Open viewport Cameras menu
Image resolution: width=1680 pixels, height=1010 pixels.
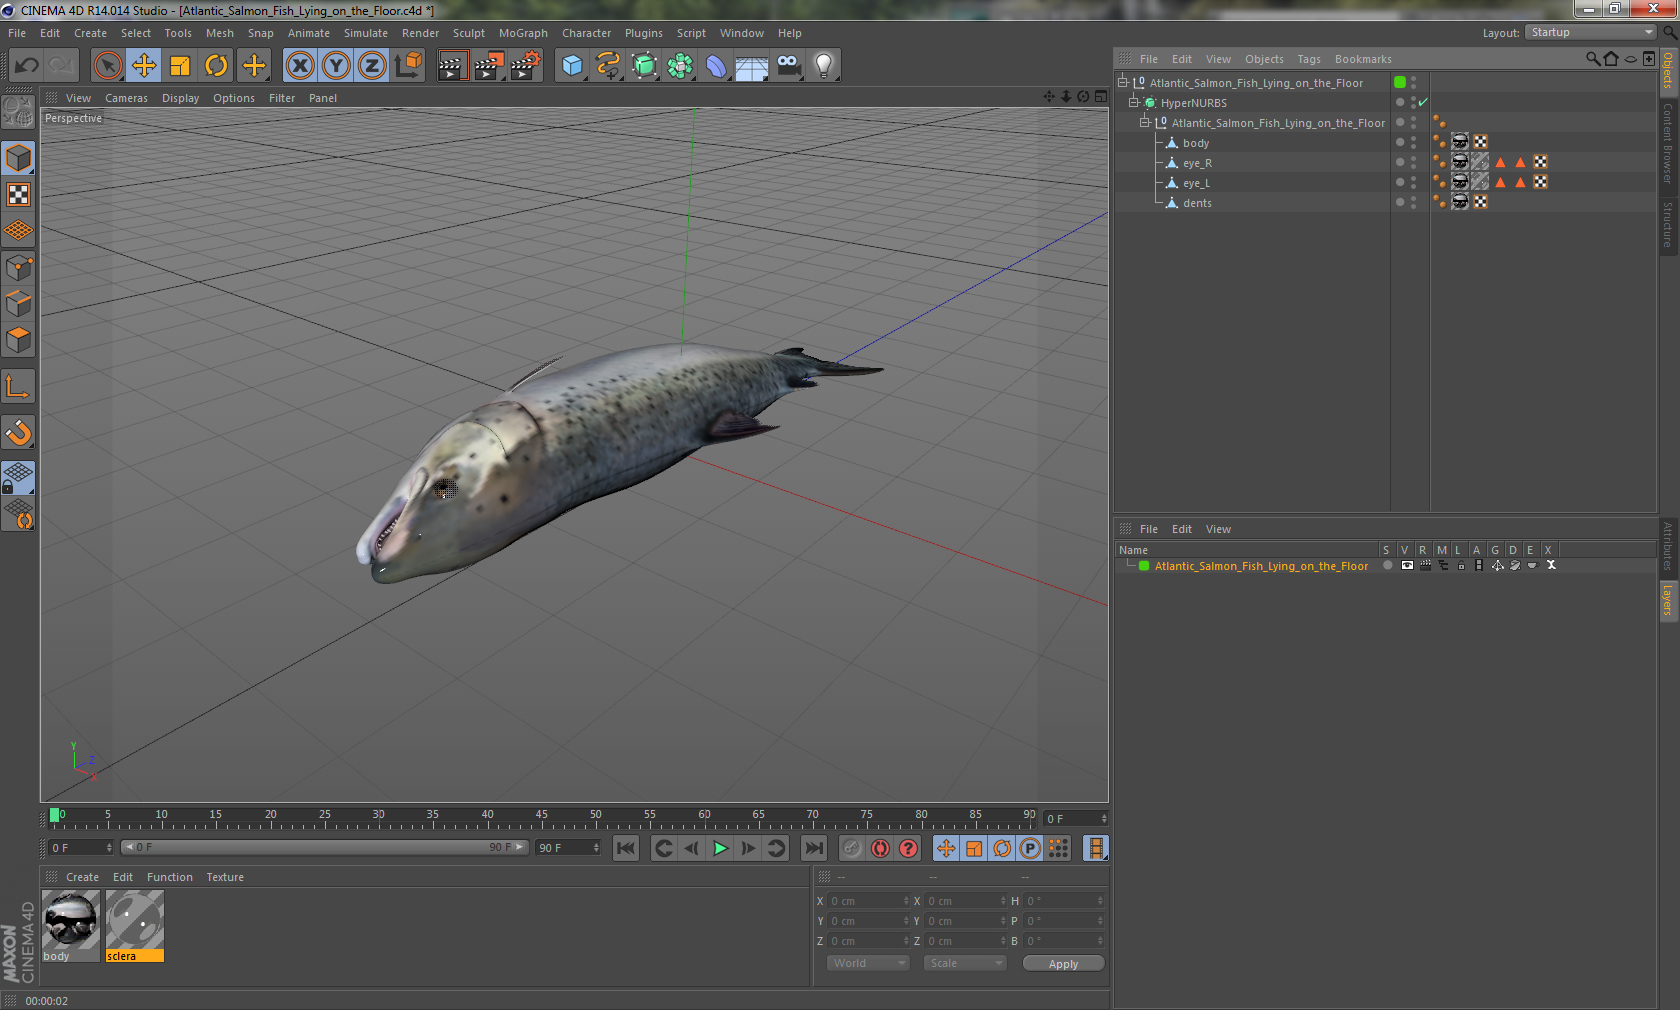126,98
